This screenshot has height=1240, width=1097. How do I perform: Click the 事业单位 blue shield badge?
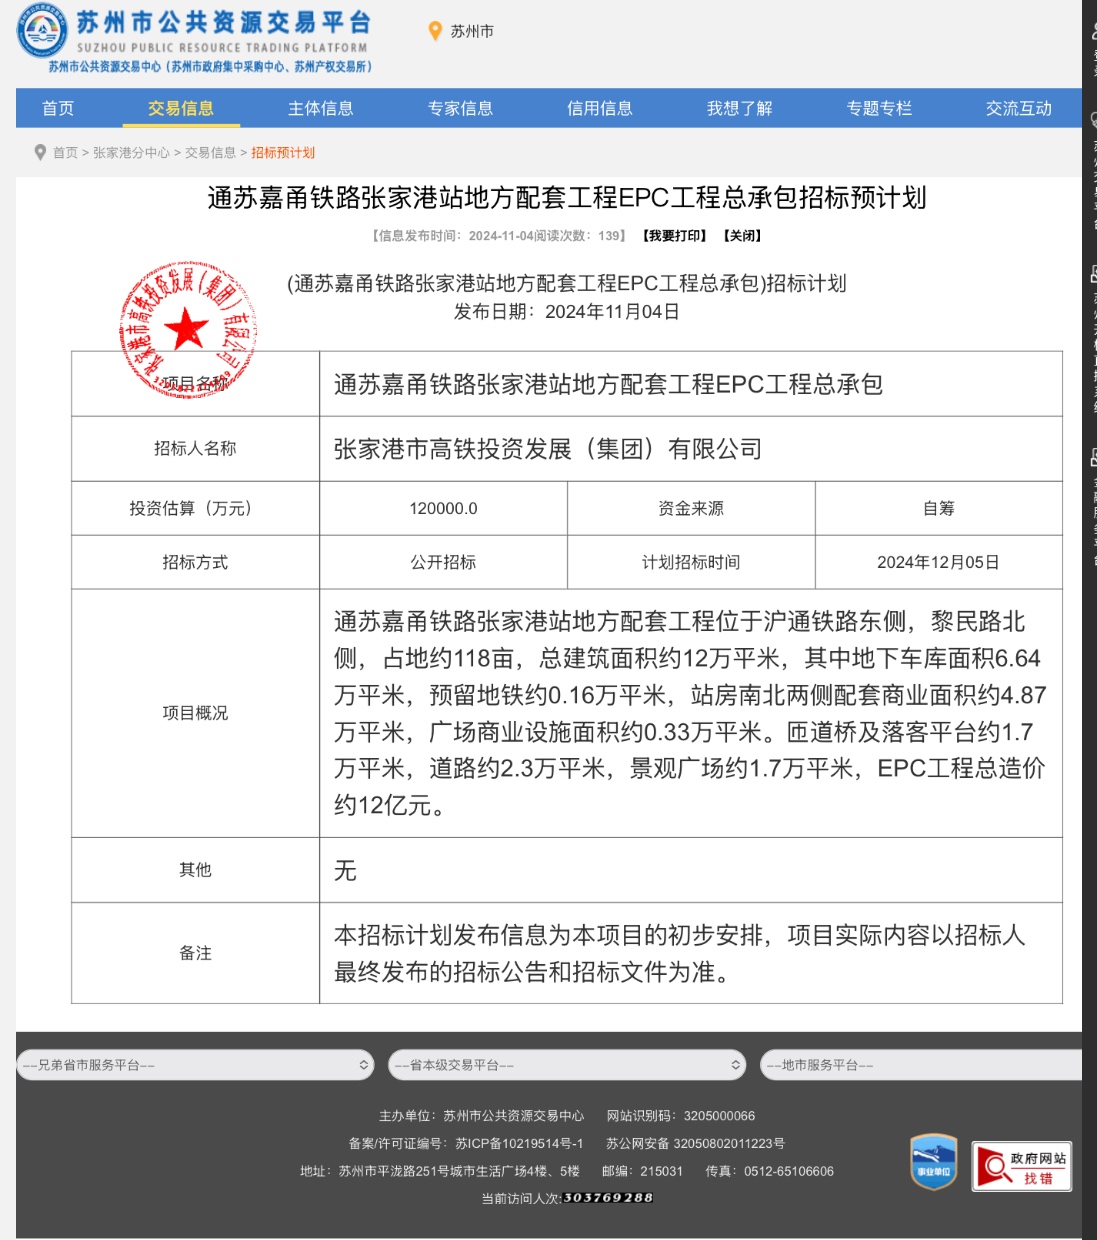pos(933,1163)
